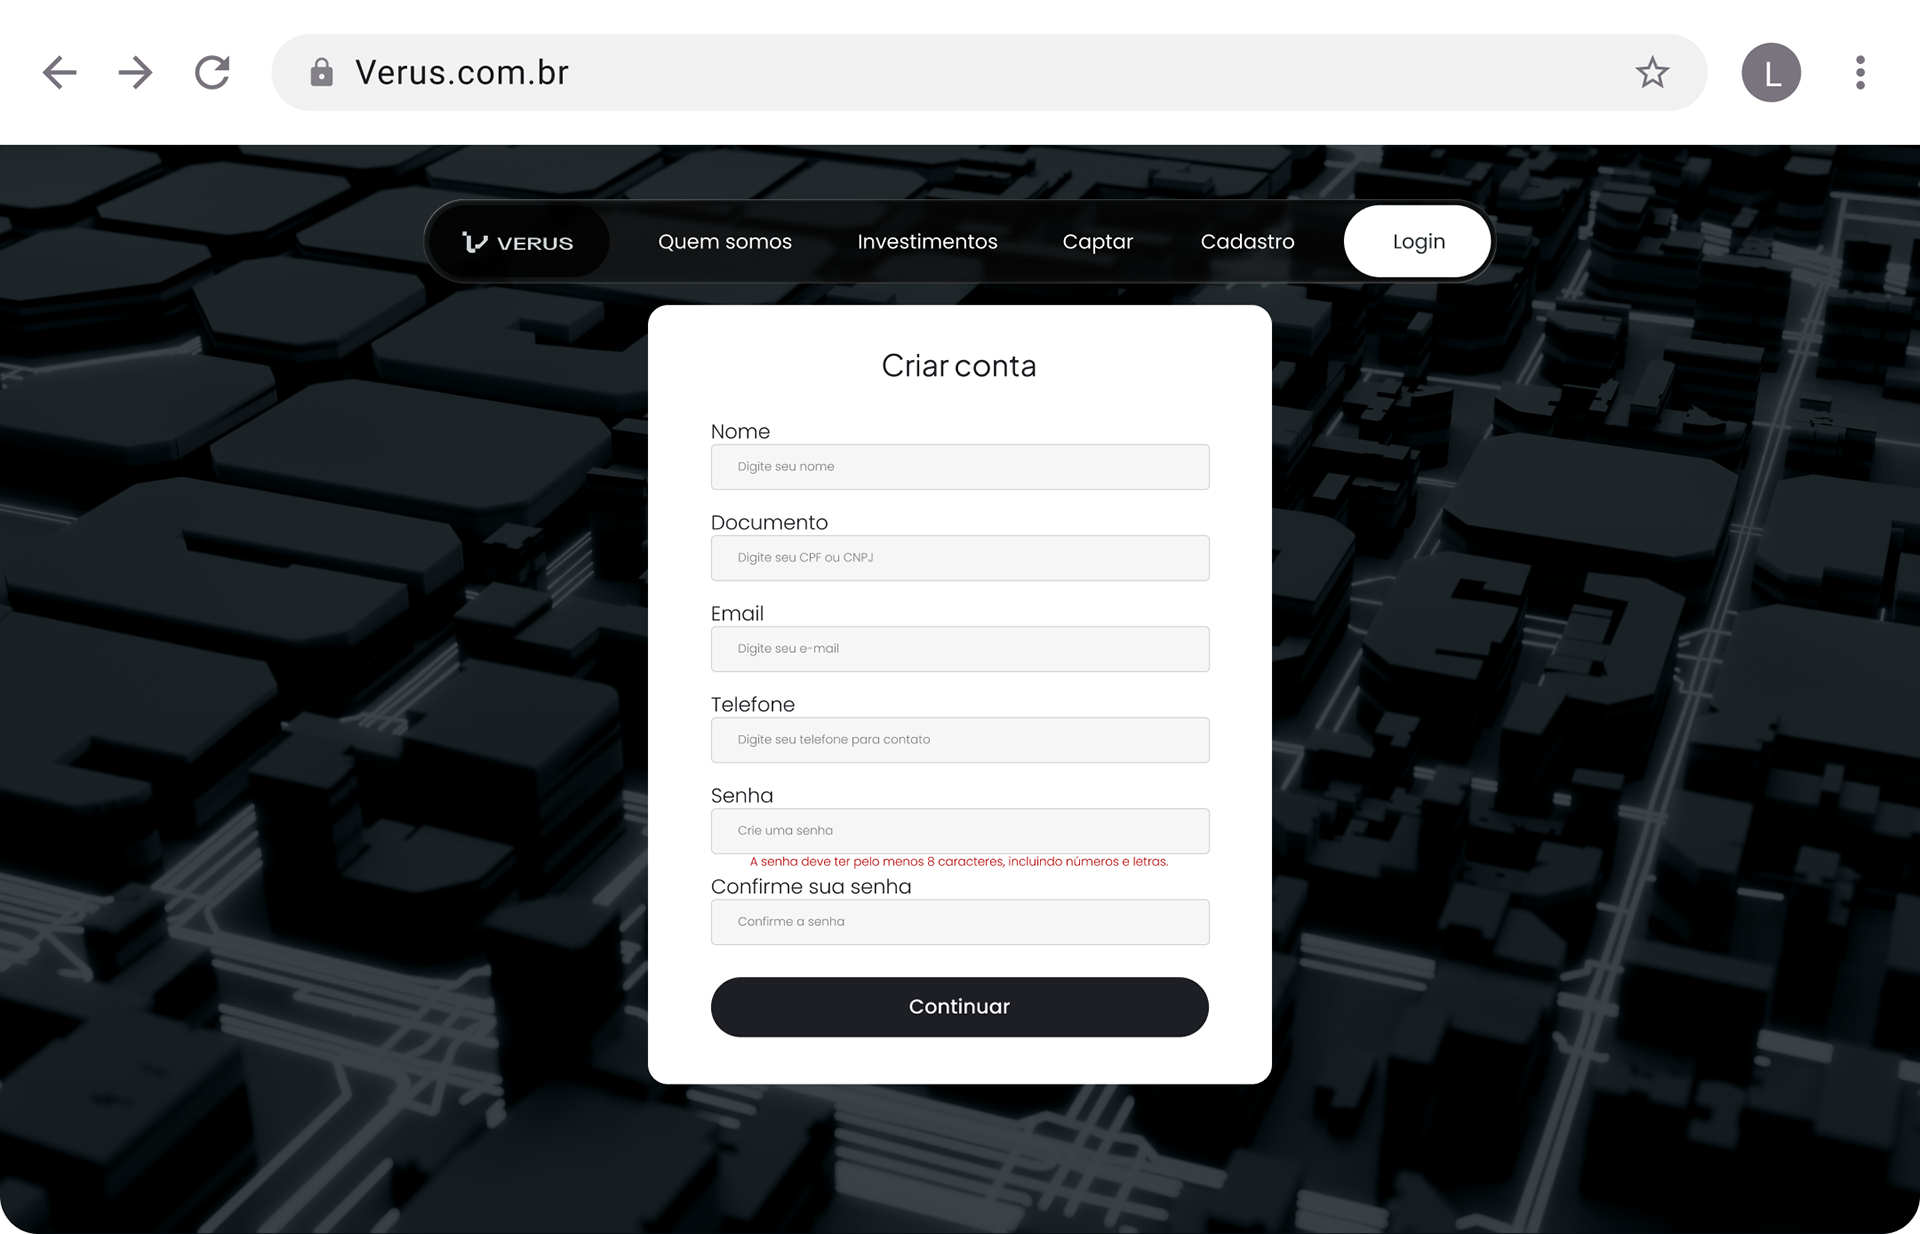Image resolution: width=1920 pixels, height=1234 pixels.
Task: Click the browser forward arrow
Action: [x=135, y=73]
